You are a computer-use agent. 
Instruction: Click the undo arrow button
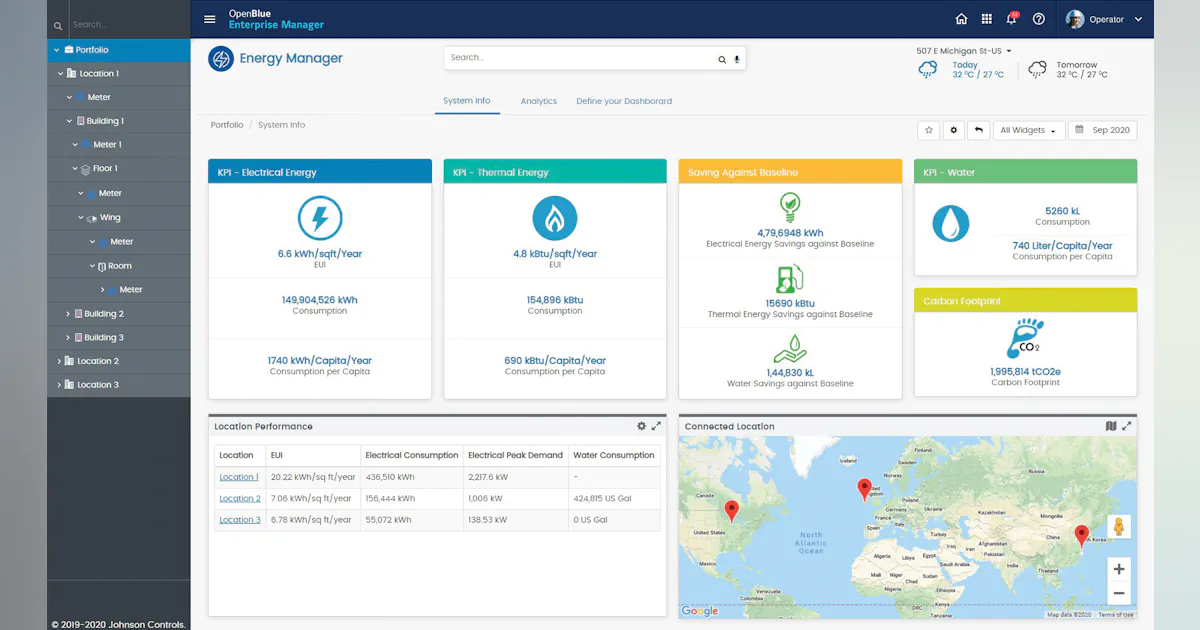(x=979, y=130)
